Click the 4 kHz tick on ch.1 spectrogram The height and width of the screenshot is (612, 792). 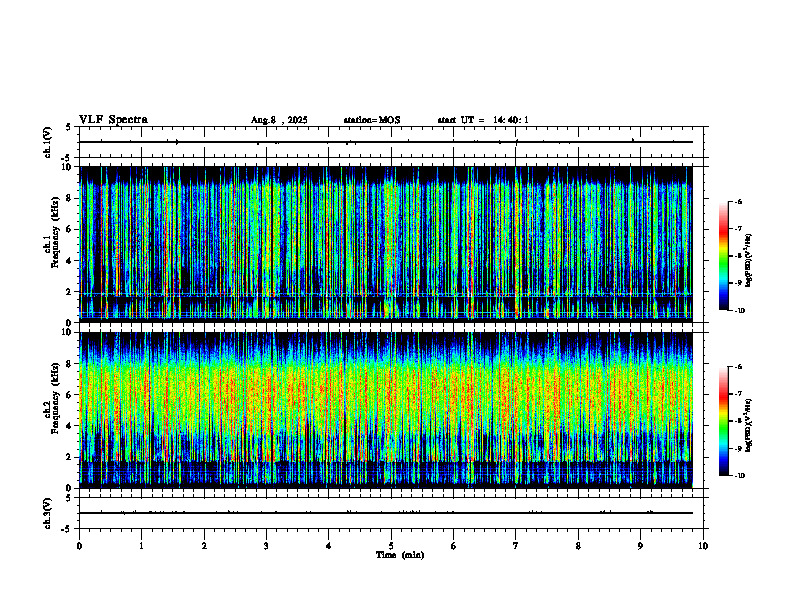(x=70, y=261)
